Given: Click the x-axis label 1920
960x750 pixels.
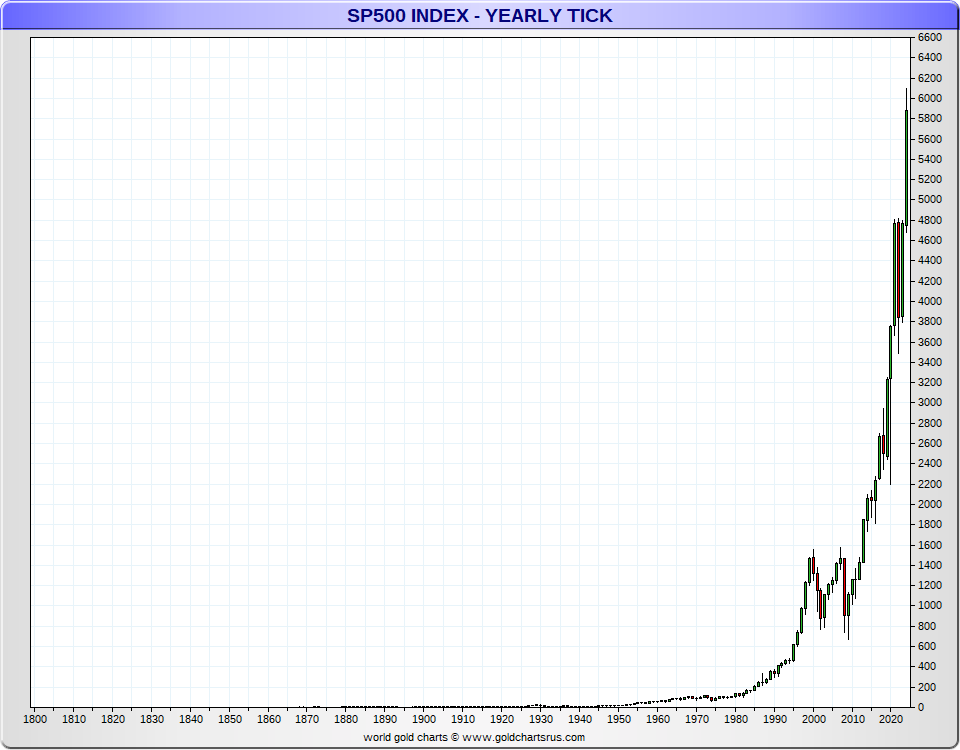Looking at the screenshot, I should click(x=502, y=719).
